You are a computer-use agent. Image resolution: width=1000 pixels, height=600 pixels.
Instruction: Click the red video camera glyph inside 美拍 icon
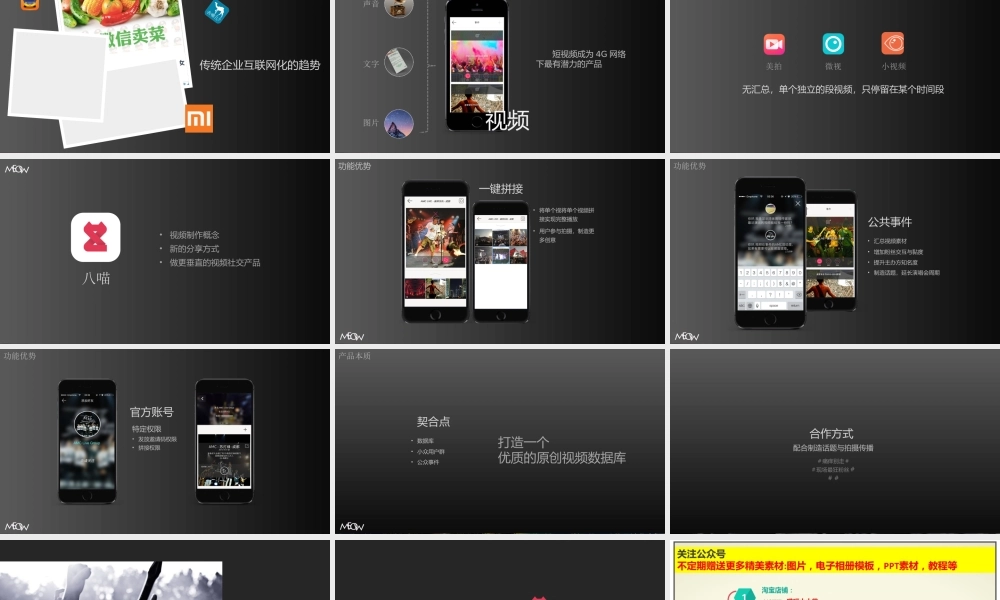click(x=774, y=43)
